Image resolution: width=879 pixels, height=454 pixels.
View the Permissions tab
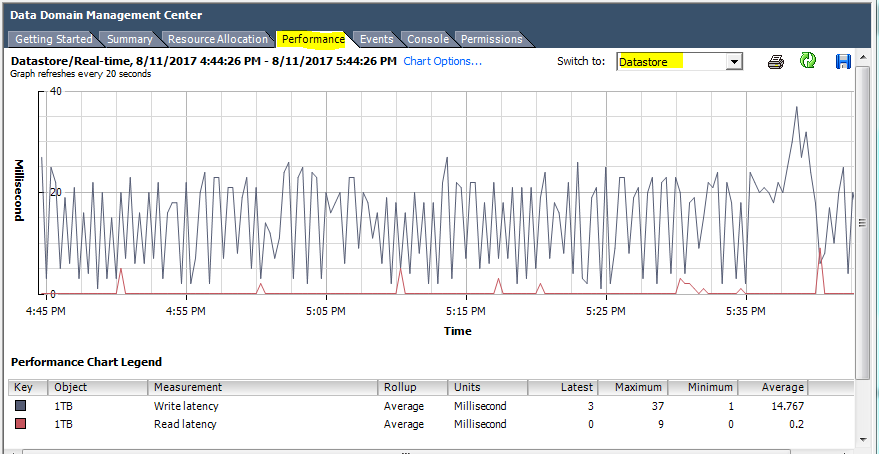coord(491,39)
